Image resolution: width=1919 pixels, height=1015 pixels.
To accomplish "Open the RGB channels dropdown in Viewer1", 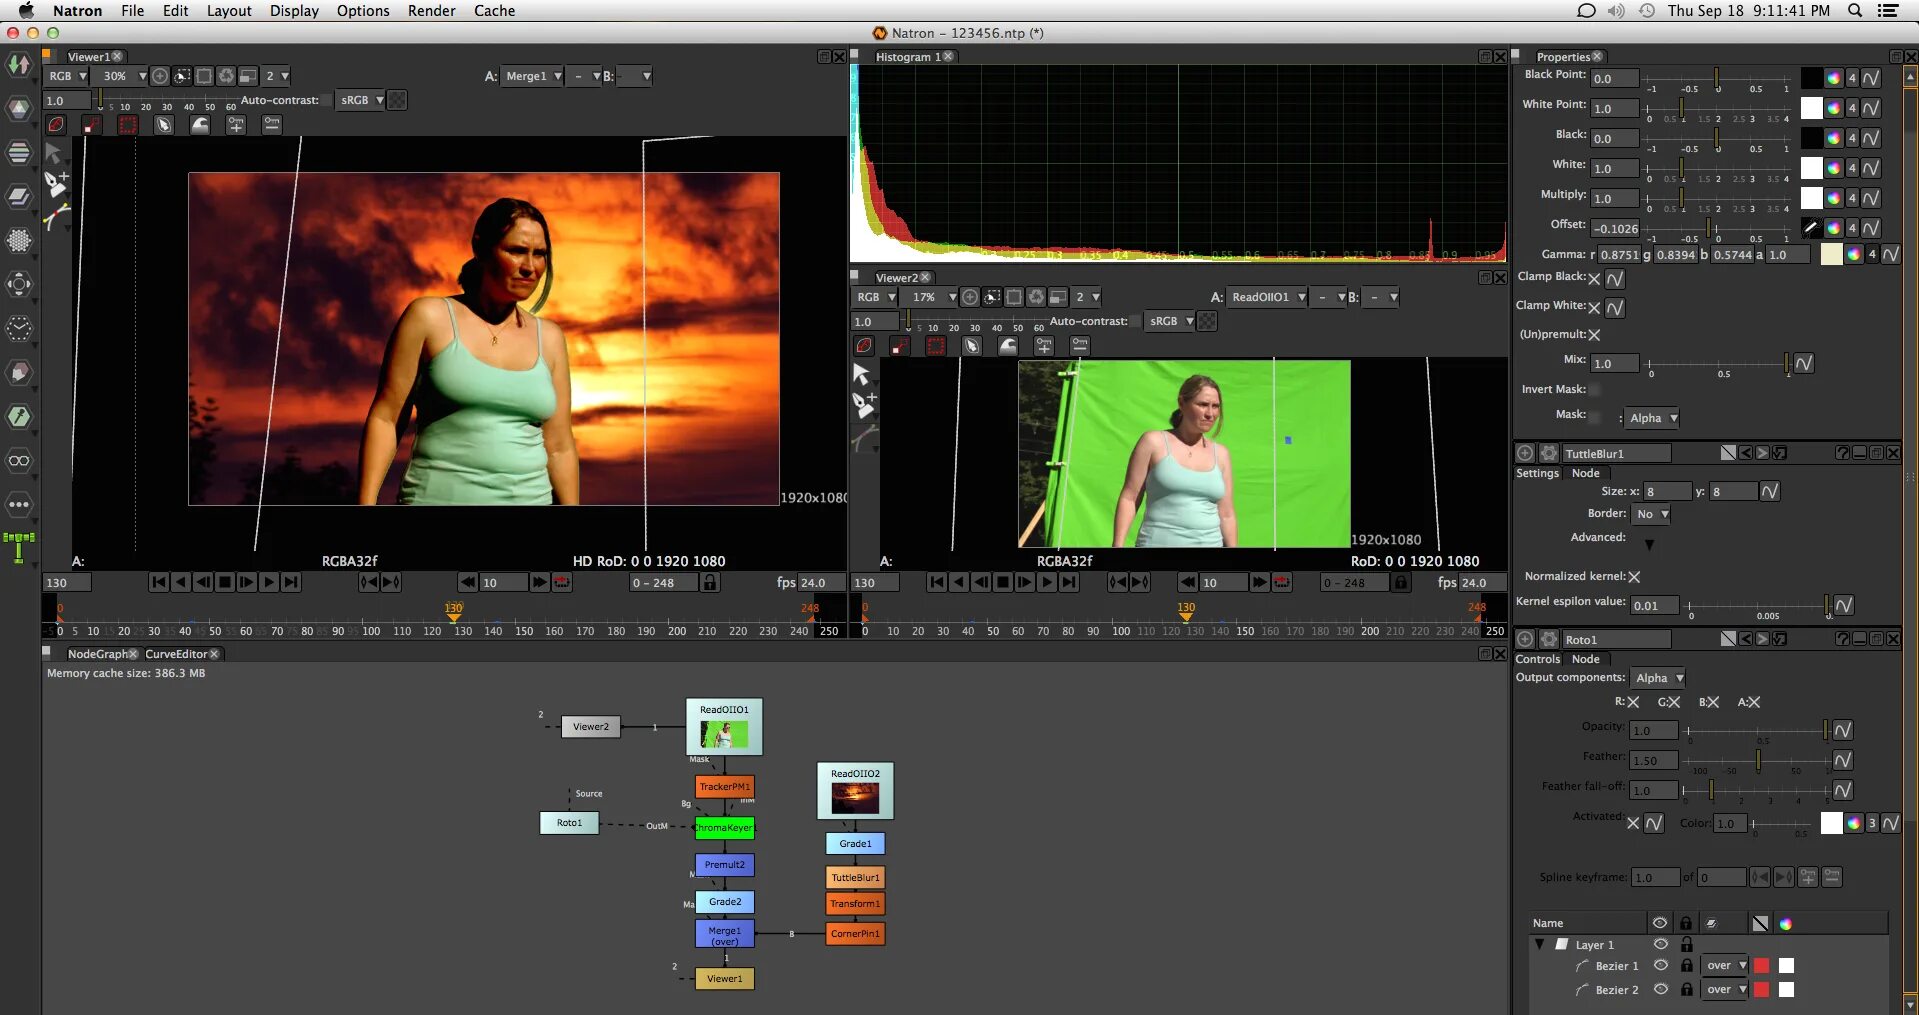I will coord(67,76).
